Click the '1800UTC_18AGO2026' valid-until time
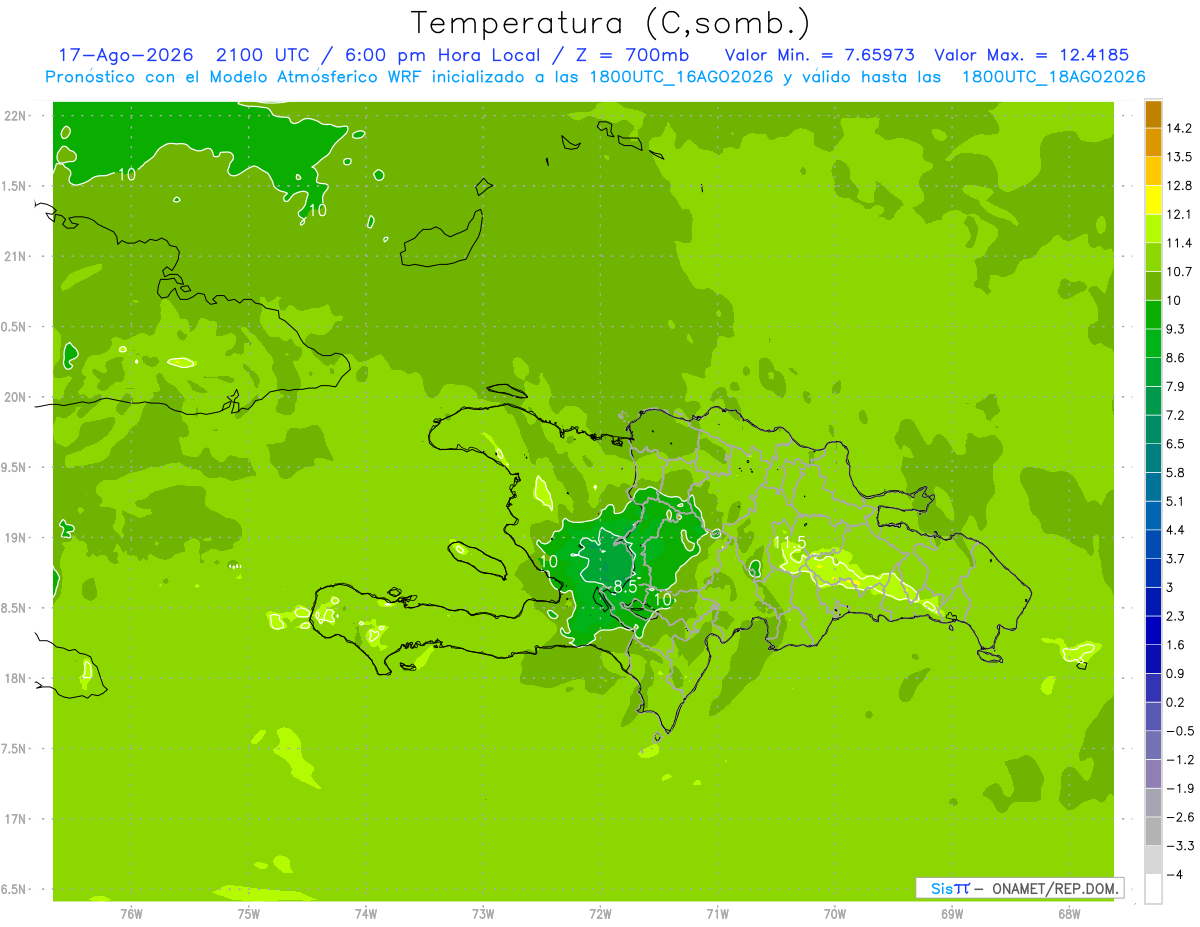Viewport: 1200px width, 927px height. click(x=1053, y=77)
